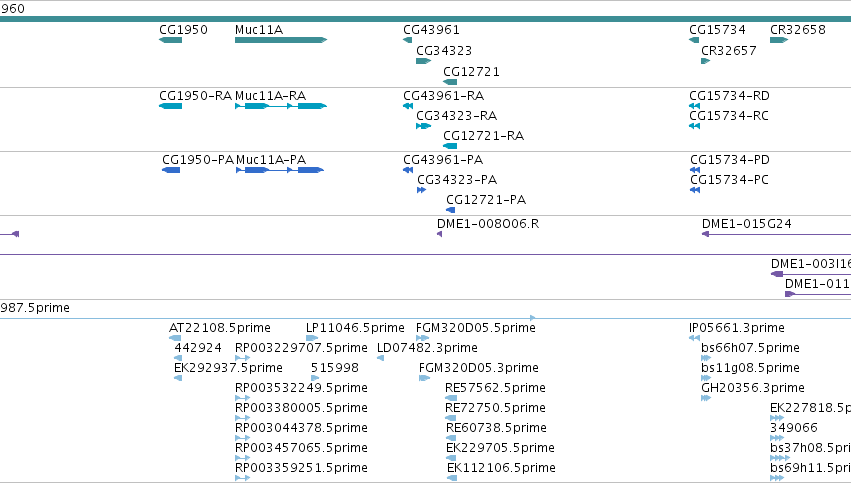
Task: Click the RP003532249.5prime EST label
Action: click(301, 388)
